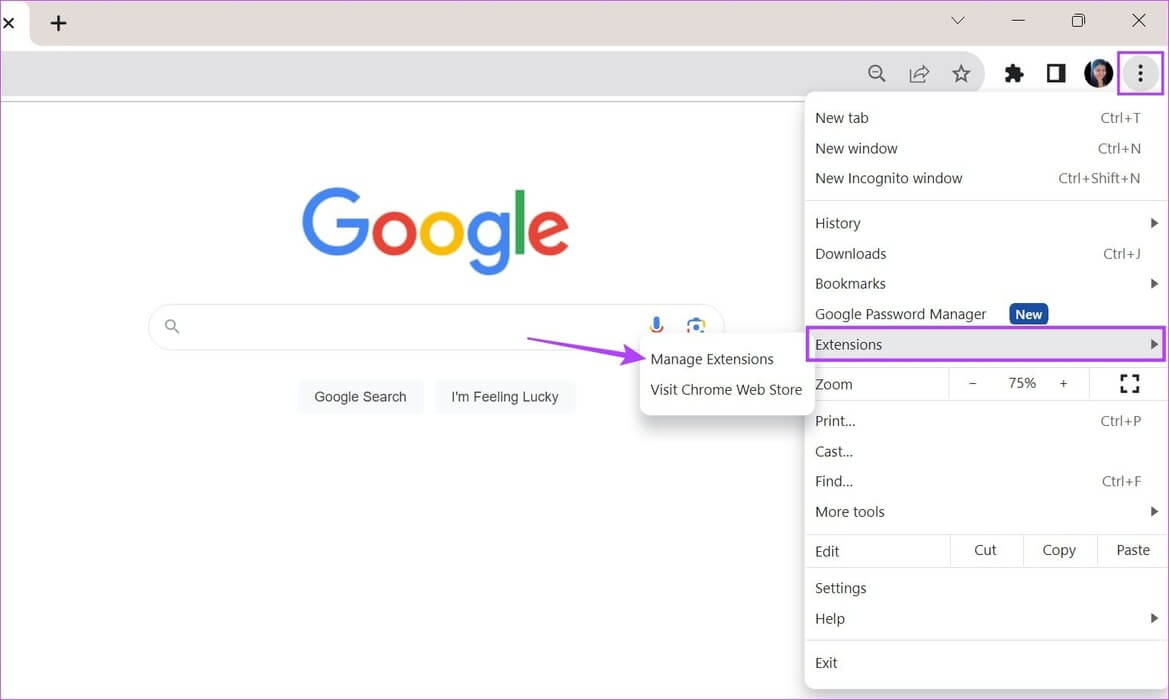This screenshot has height=700, width=1169.
Task: Click the profile avatar picture
Action: click(x=1098, y=73)
